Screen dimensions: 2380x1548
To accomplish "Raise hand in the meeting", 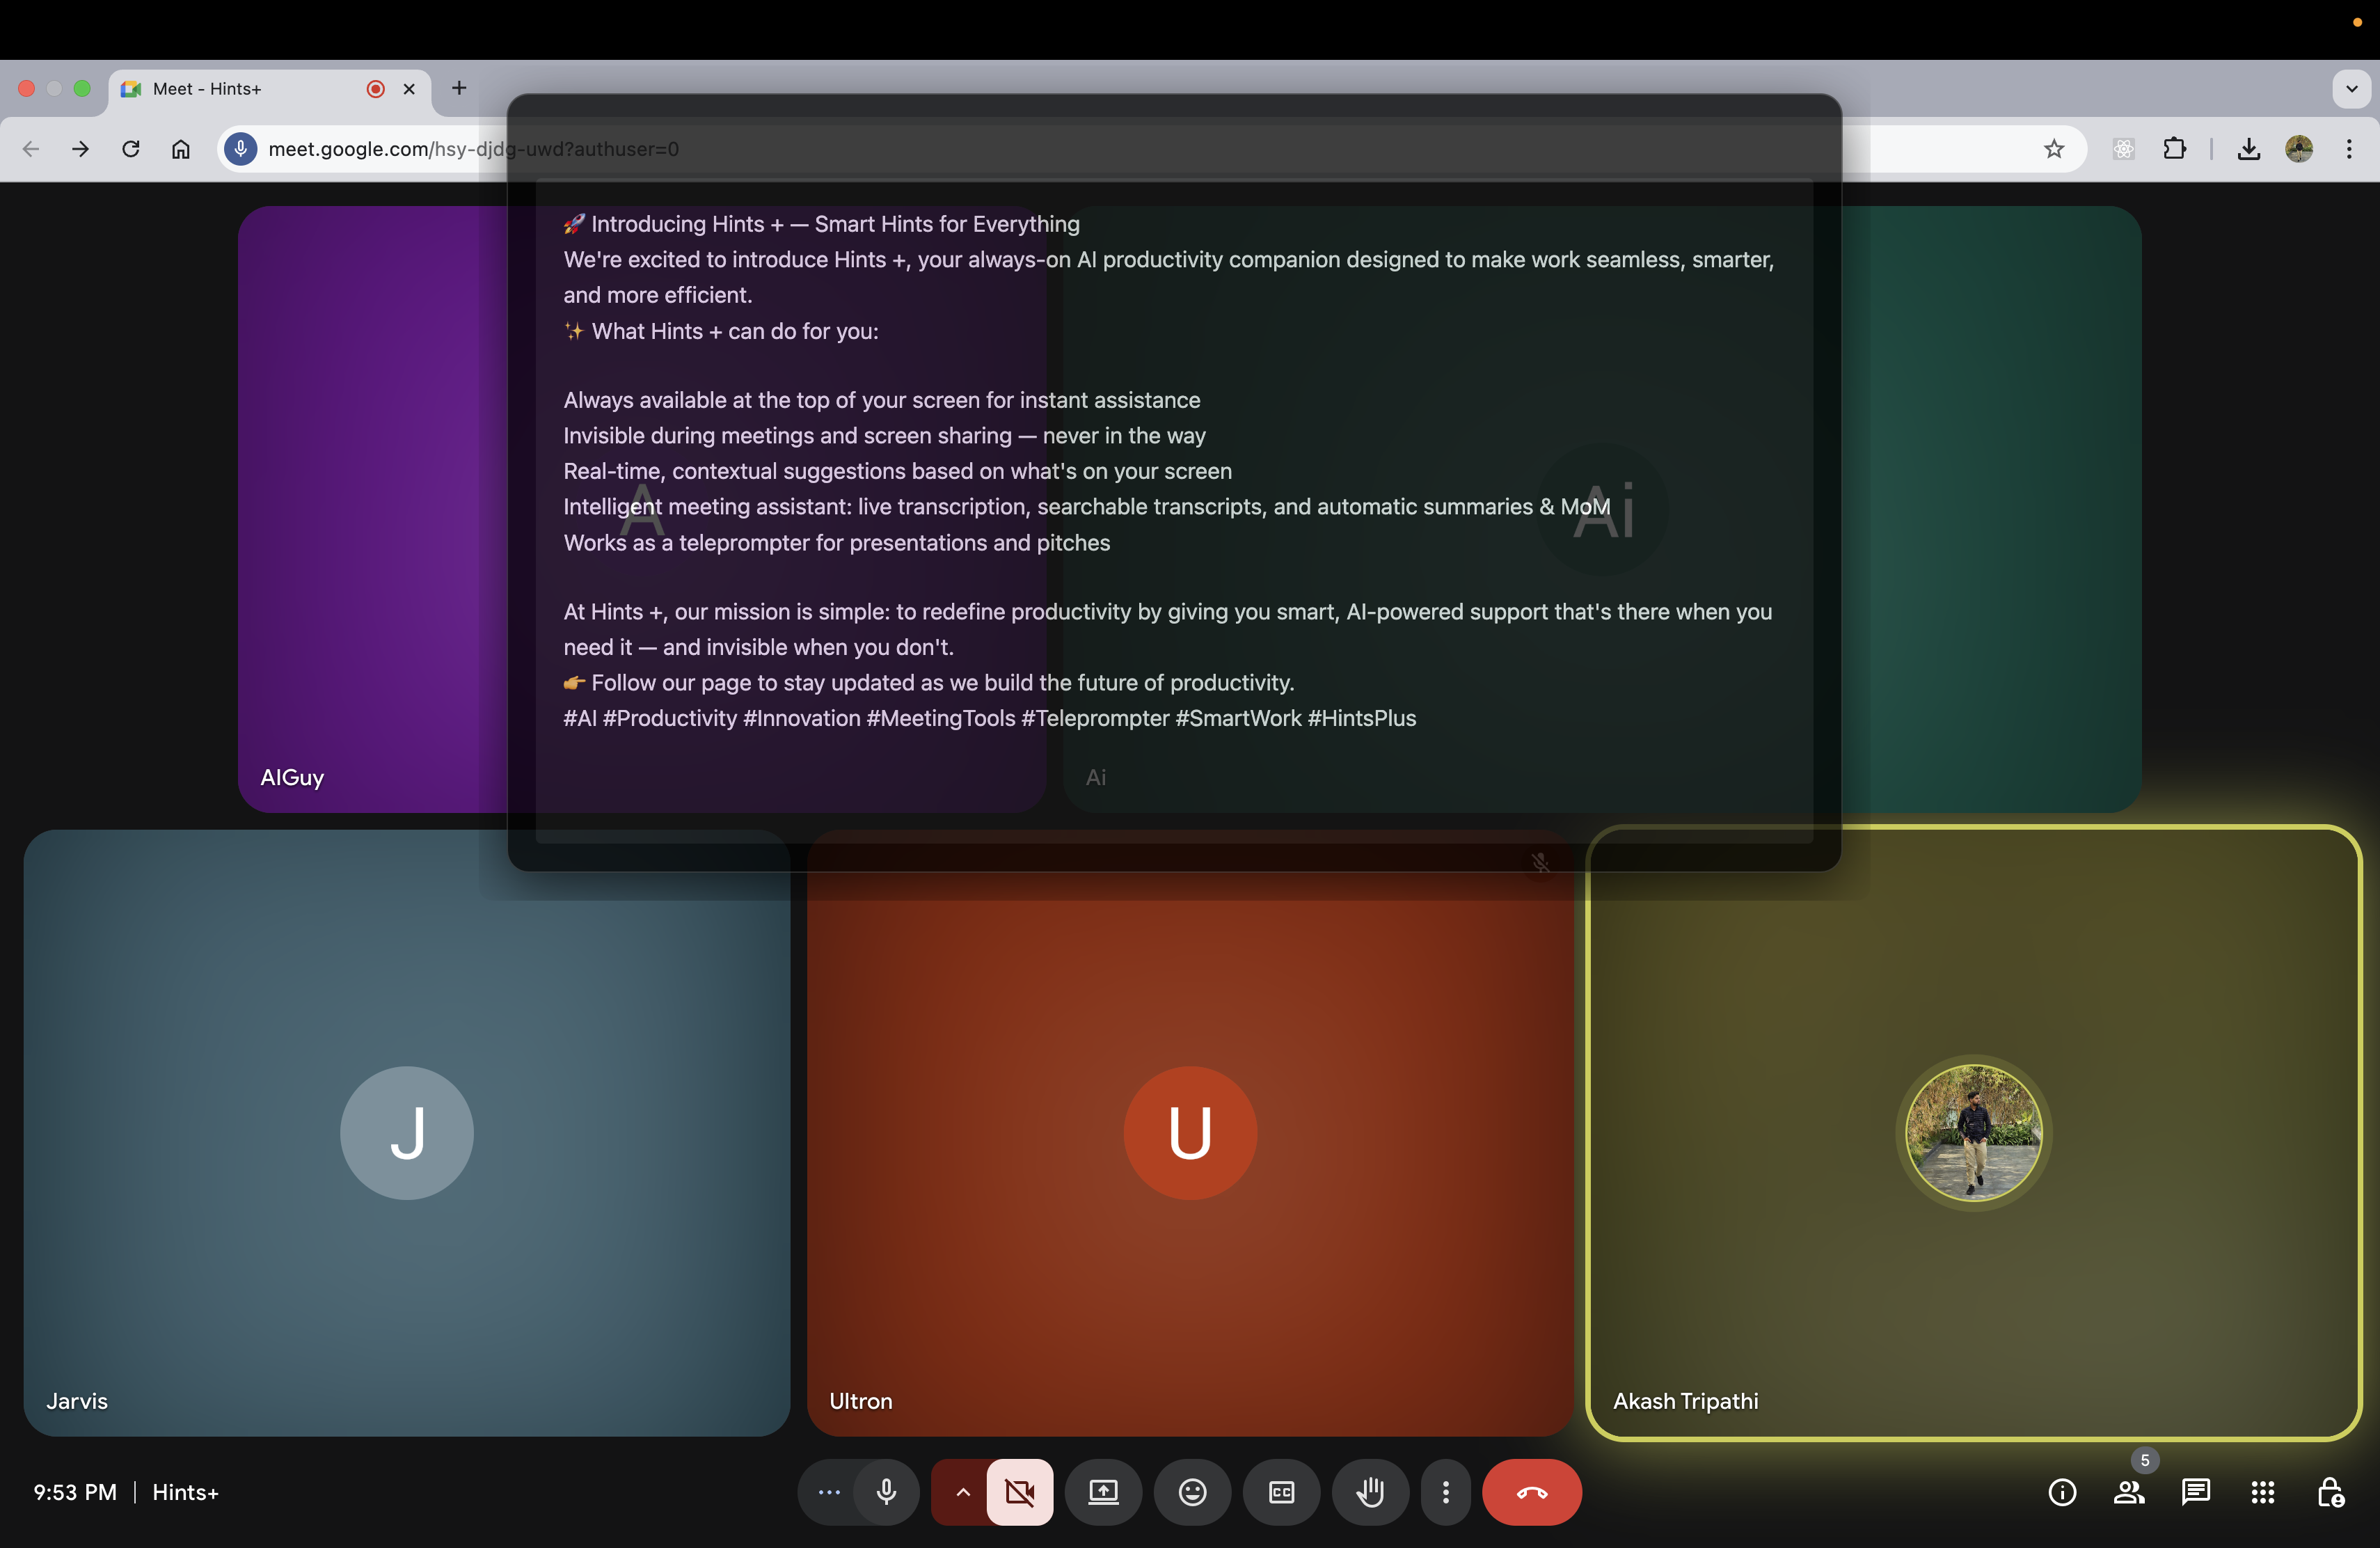I will point(1370,1492).
